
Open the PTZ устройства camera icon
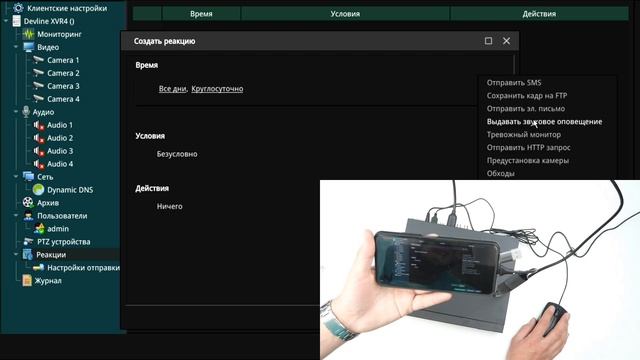pyautogui.click(x=28, y=241)
